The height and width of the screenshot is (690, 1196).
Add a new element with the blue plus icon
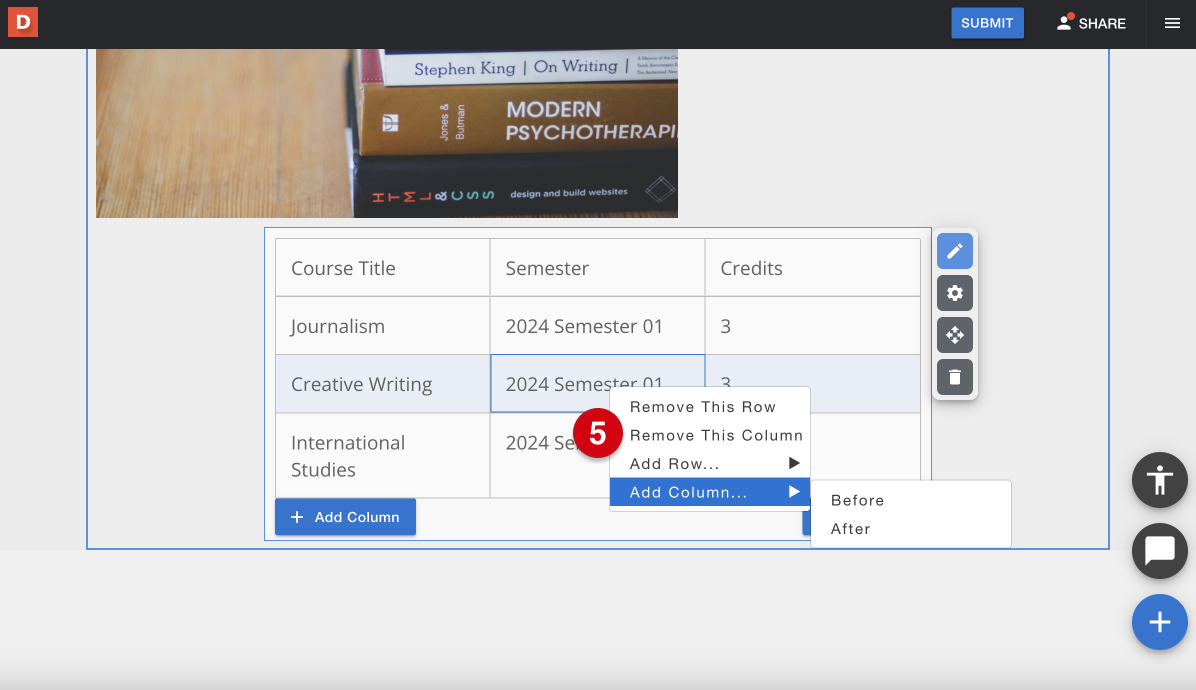click(x=1159, y=622)
